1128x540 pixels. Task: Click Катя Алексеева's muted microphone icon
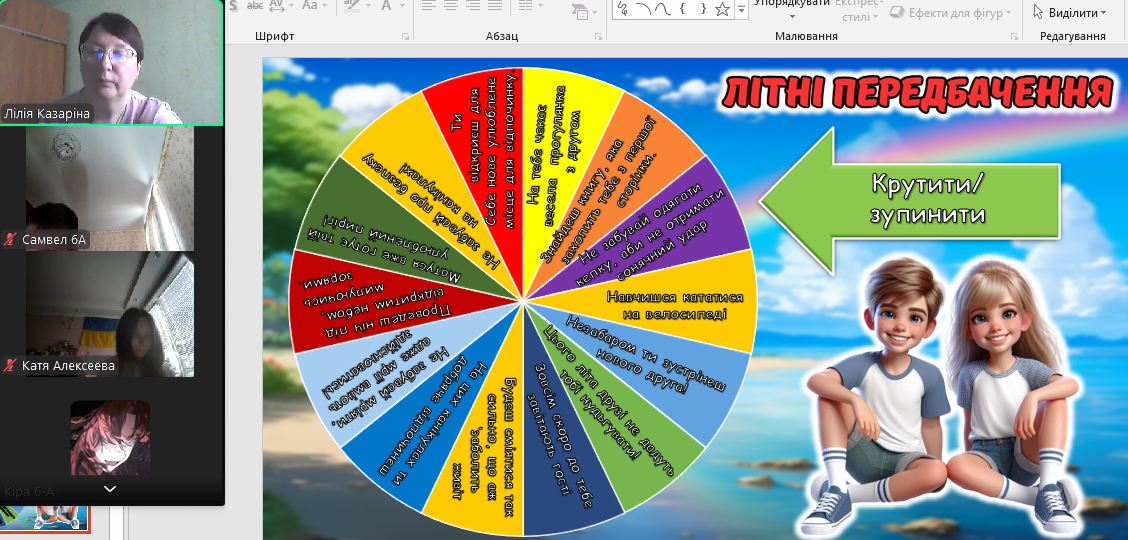click(x=10, y=366)
